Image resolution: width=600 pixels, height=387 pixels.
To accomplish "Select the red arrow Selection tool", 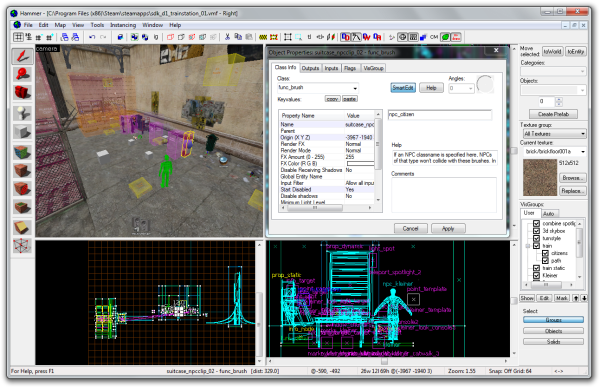I will [x=22, y=56].
